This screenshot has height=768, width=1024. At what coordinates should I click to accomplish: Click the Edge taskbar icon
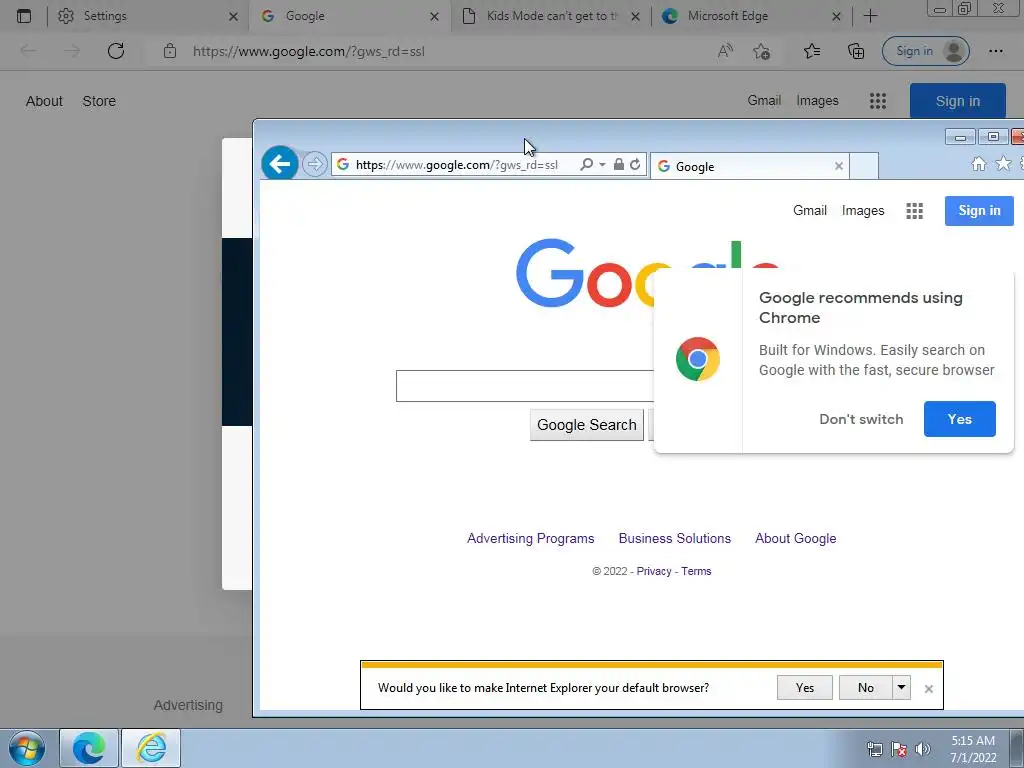89,748
